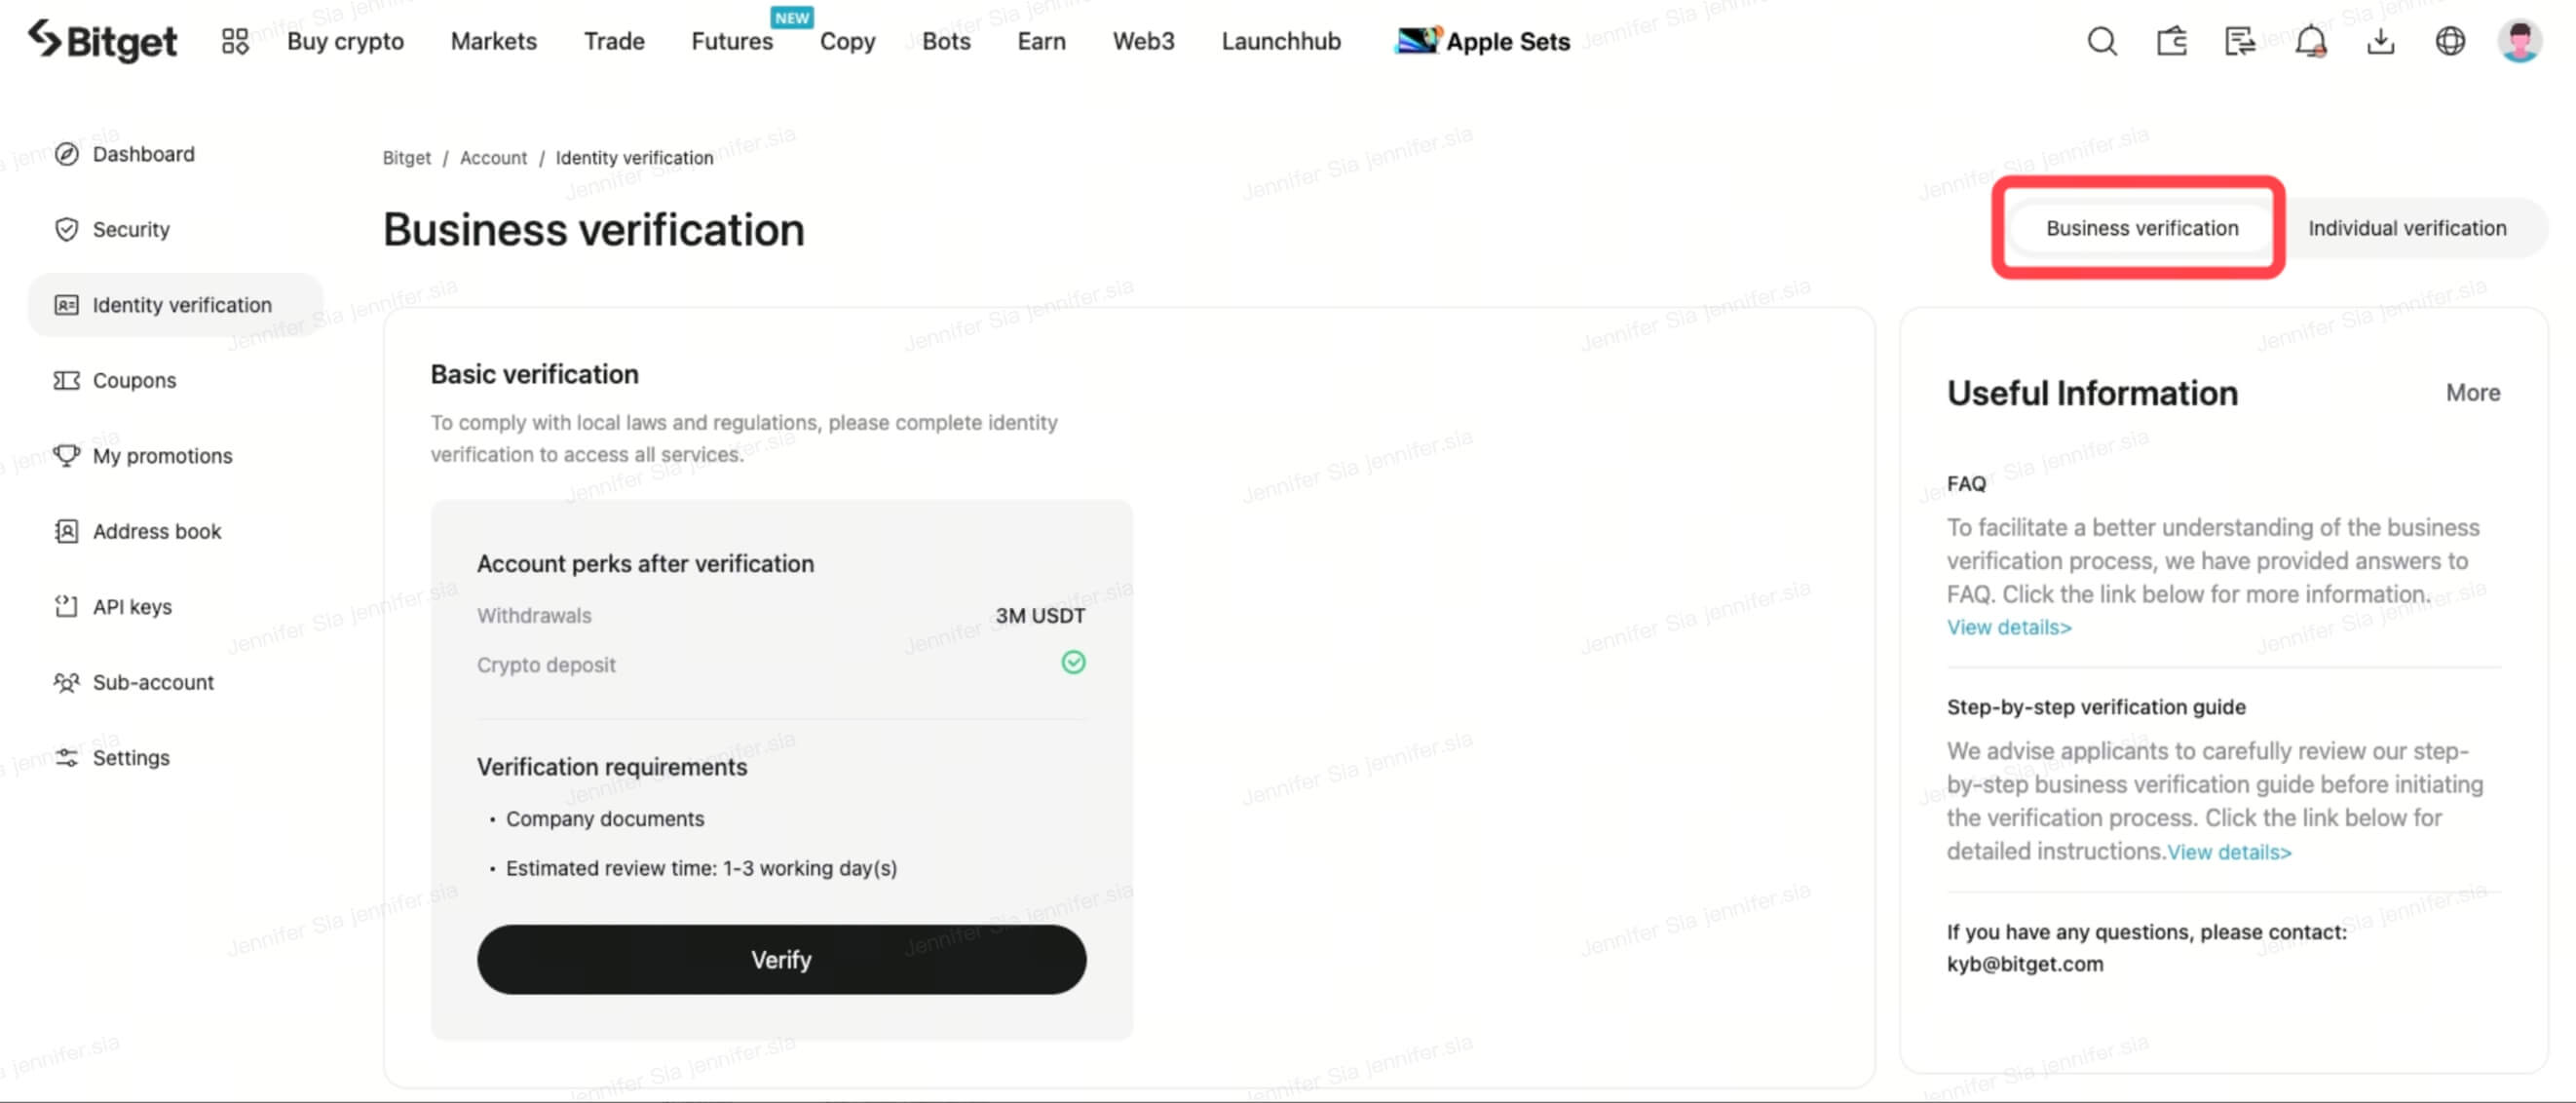Click the User profile avatar icon

coord(2517,39)
